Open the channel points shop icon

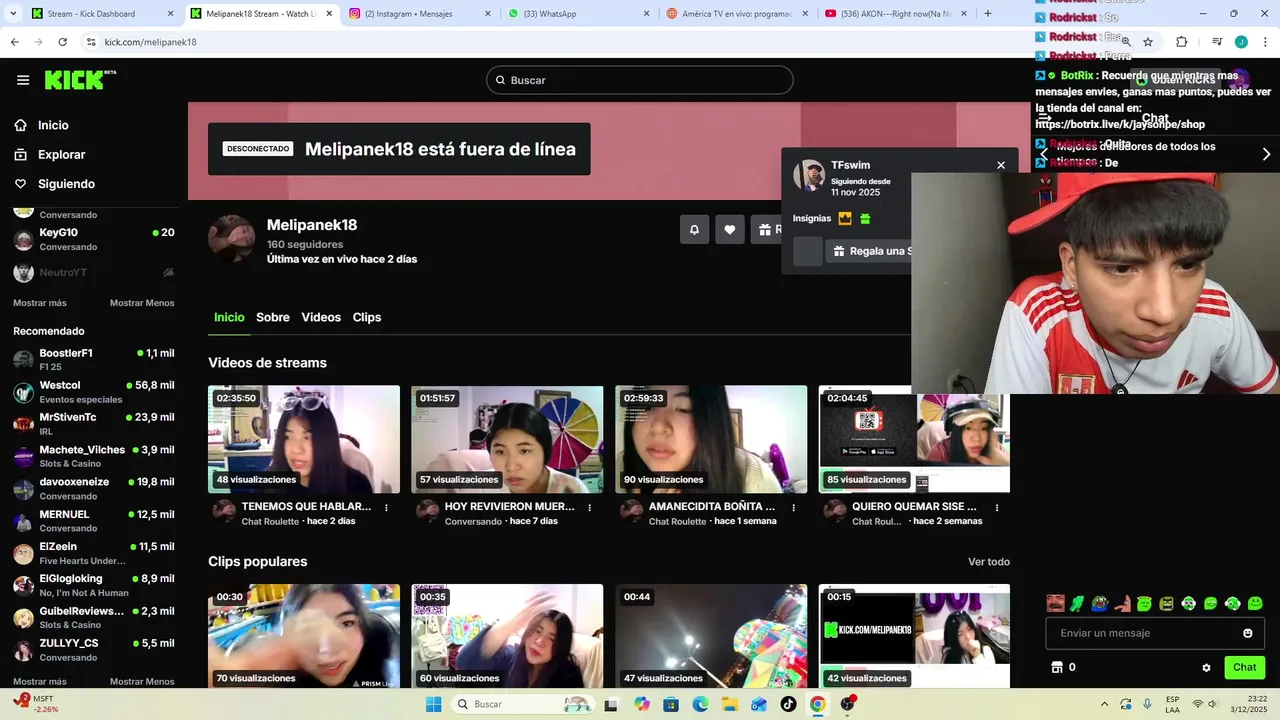(1056, 667)
